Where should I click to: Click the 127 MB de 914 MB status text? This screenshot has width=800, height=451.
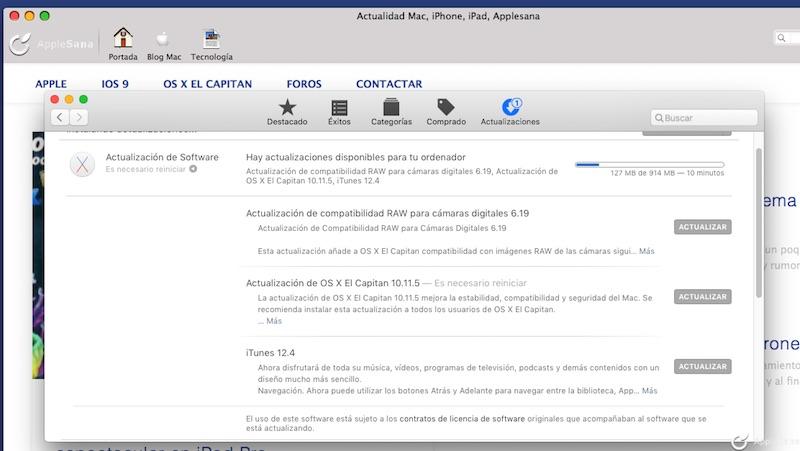[x=667, y=173]
